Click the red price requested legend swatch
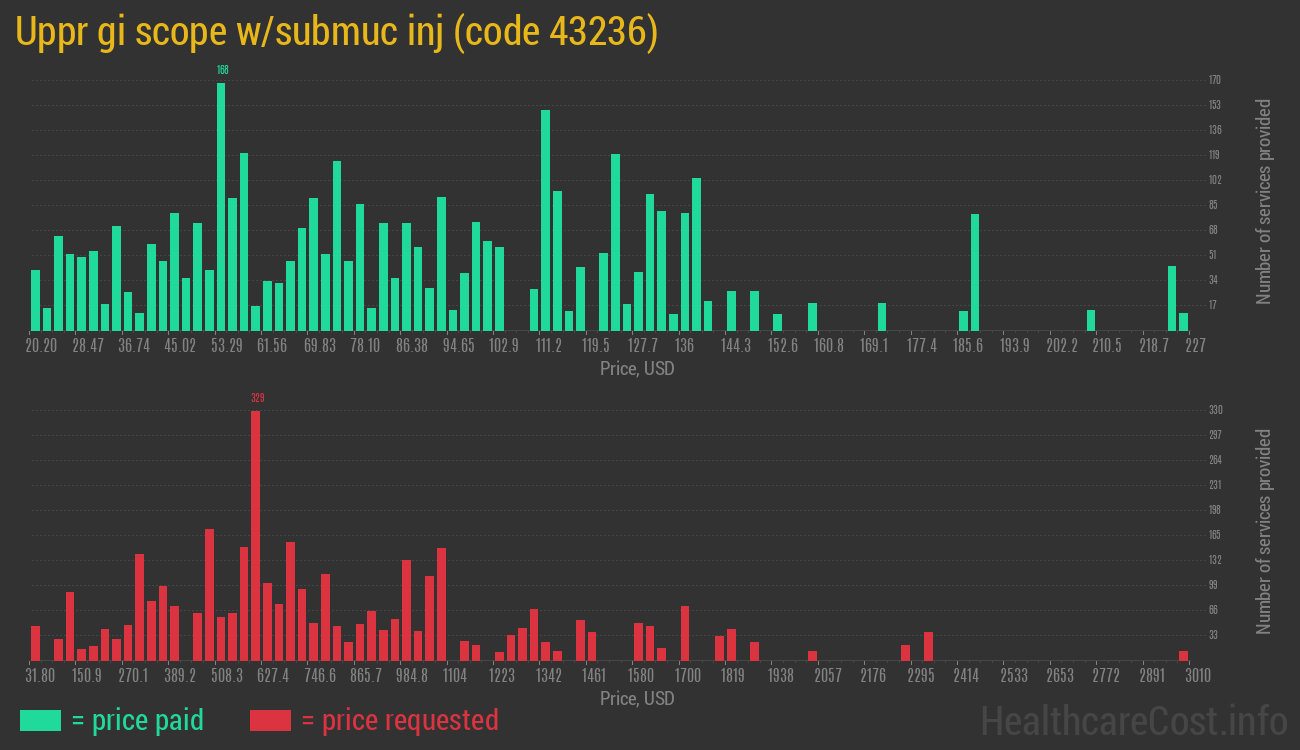The image size is (1300, 750). click(270, 720)
